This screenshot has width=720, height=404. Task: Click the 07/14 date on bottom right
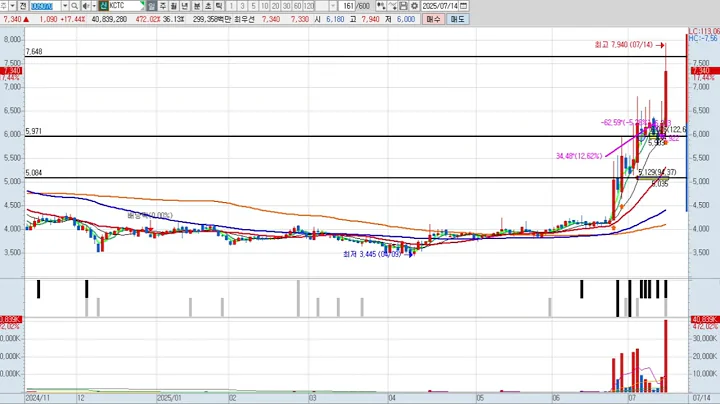(702, 398)
